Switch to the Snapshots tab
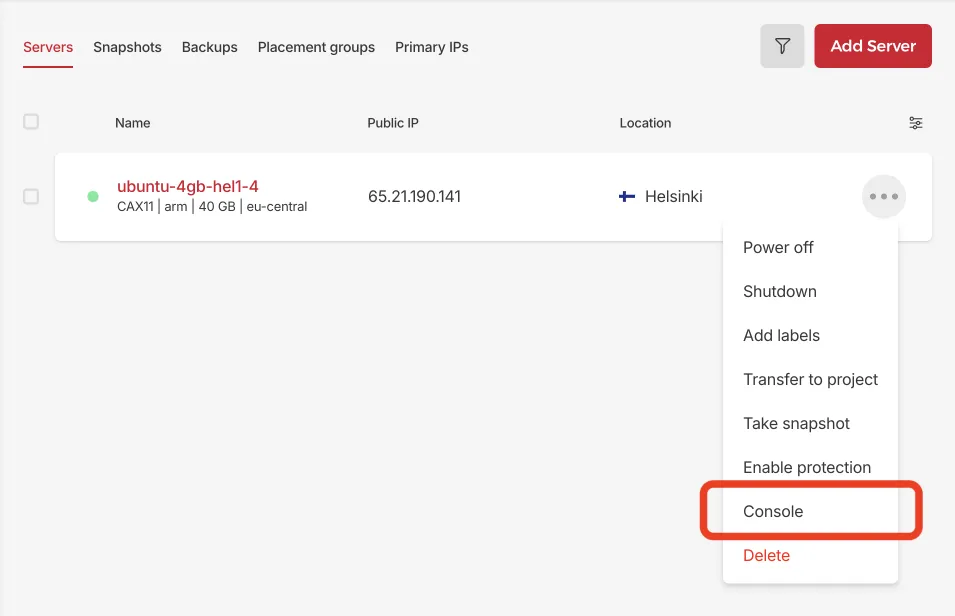Viewport: 955px width, 616px height. click(127, 47)
